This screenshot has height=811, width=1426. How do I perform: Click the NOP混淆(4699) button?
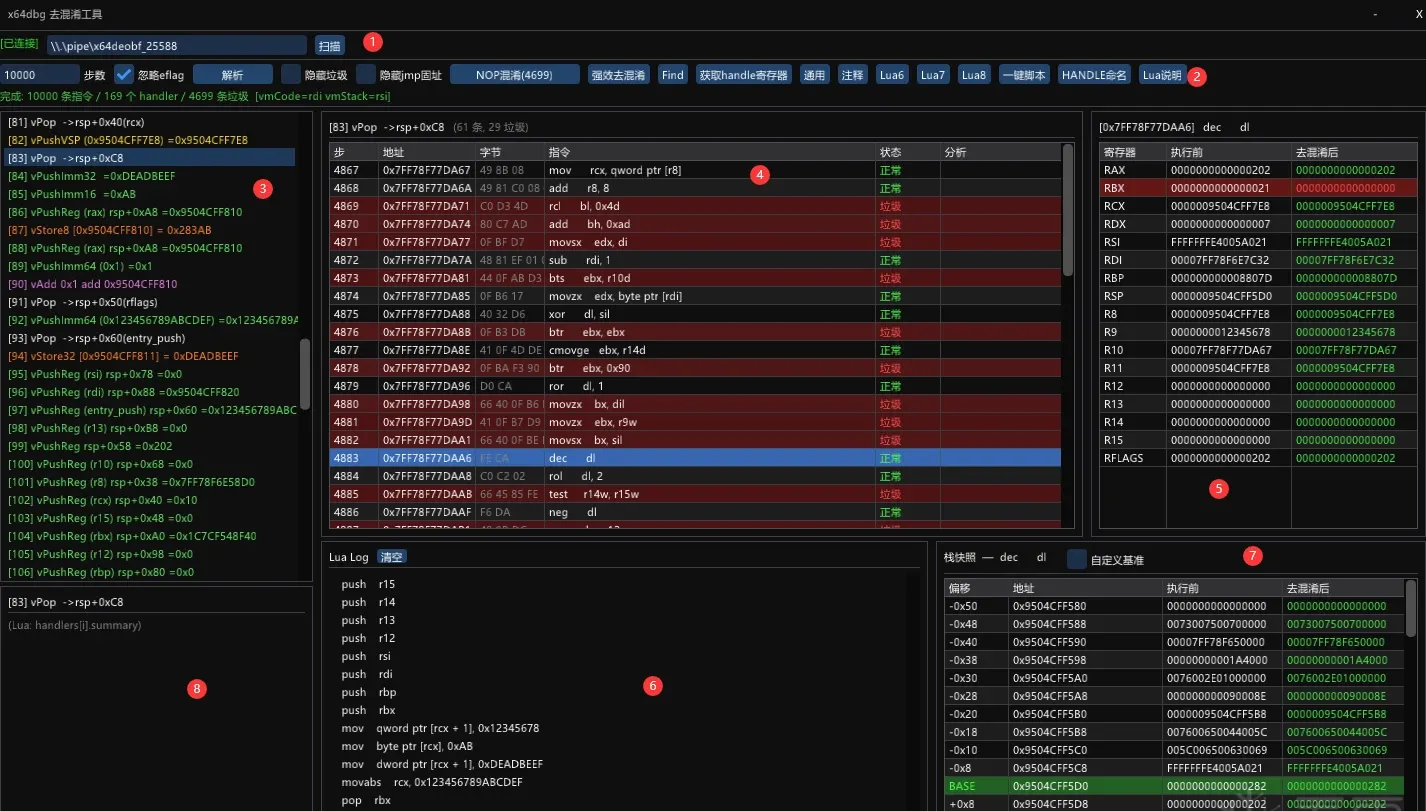[x=515, y=74]
